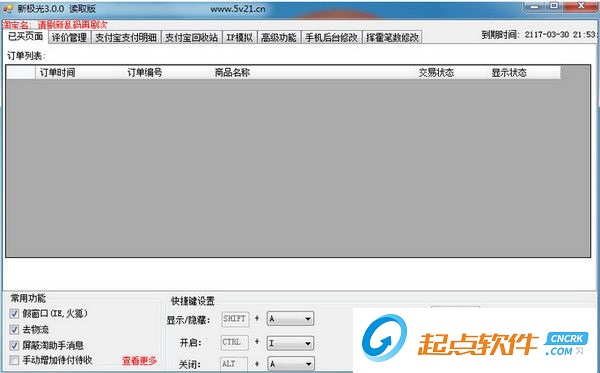
Task: Open the 显示/隐藏 hotkey letter dropdown
Action: tap(290, 319)
